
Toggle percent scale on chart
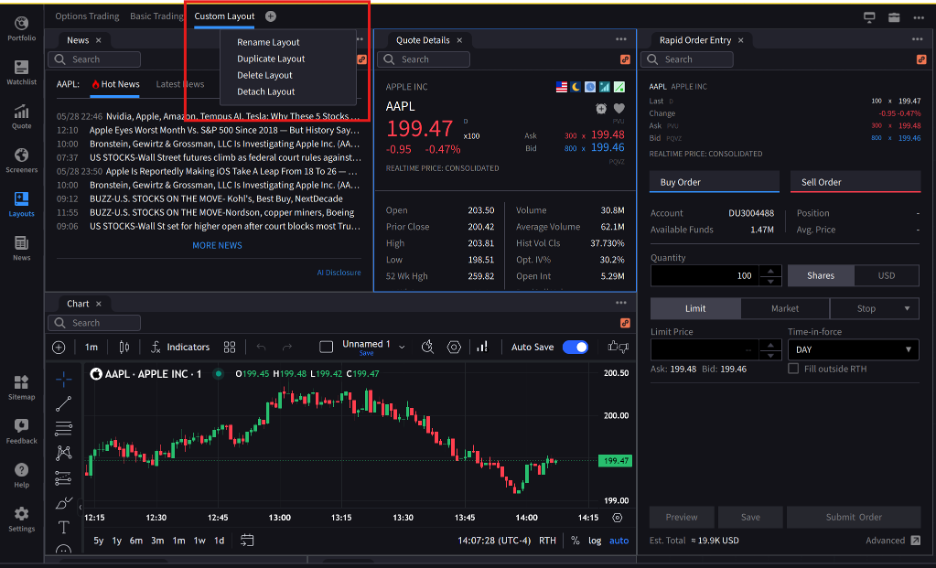(575, 541)
